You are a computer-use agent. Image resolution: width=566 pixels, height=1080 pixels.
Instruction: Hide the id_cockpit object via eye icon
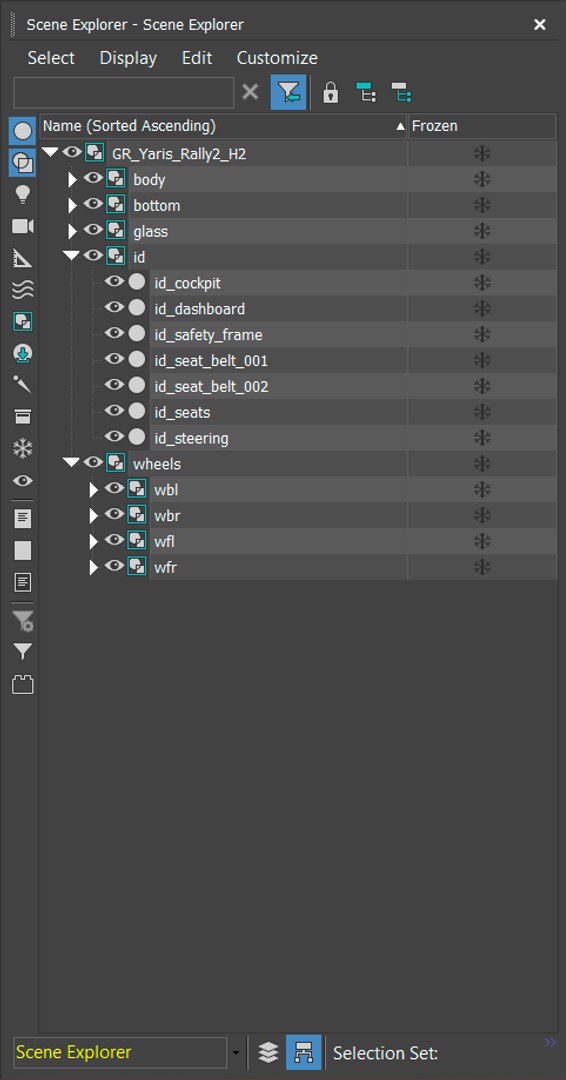pyautogui.click(x=114, y=282)
